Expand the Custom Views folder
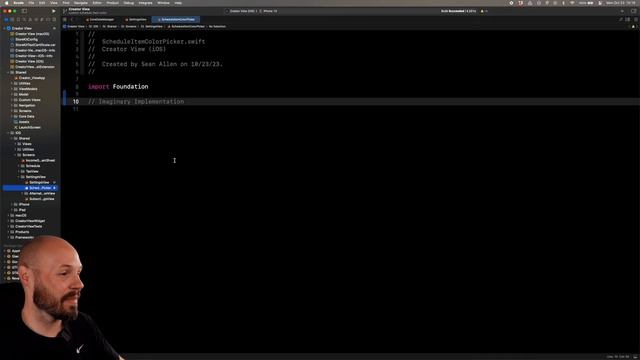 coord(12,100)
